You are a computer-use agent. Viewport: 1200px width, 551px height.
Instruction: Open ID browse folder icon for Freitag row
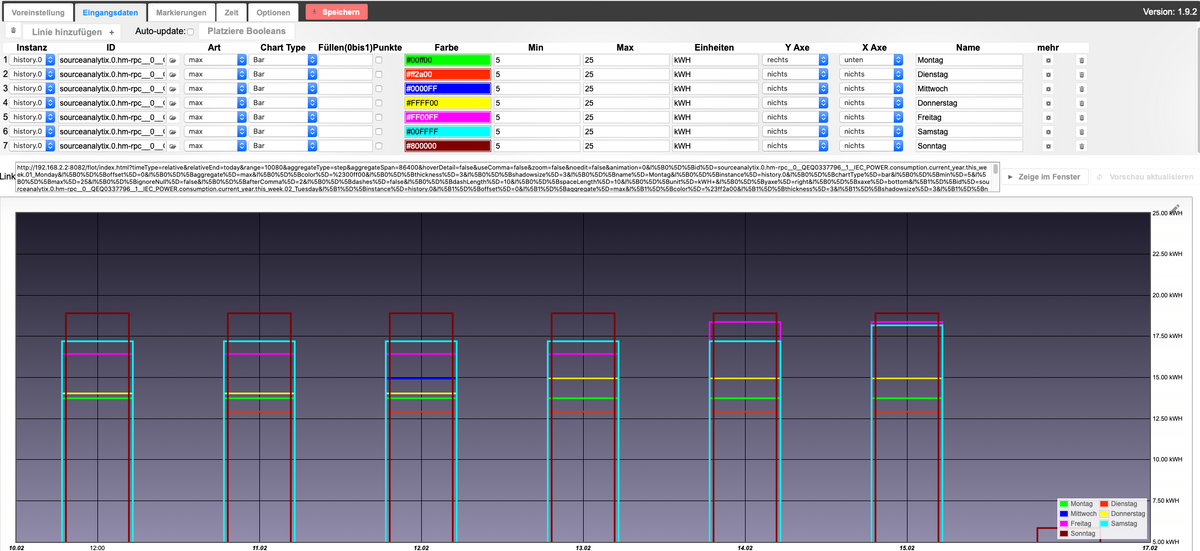[x=172, y=117]
